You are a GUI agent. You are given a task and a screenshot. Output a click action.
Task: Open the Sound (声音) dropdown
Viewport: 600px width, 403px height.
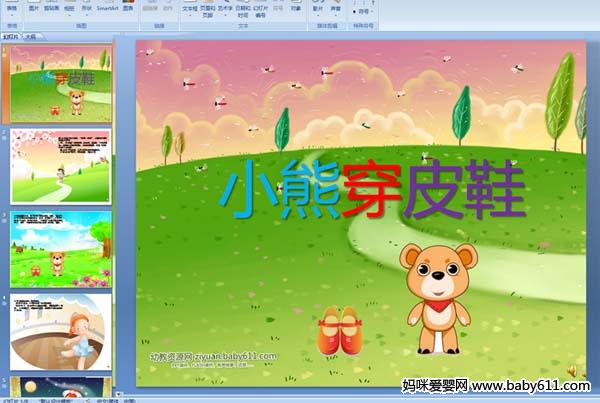click(x=335, y=10)
